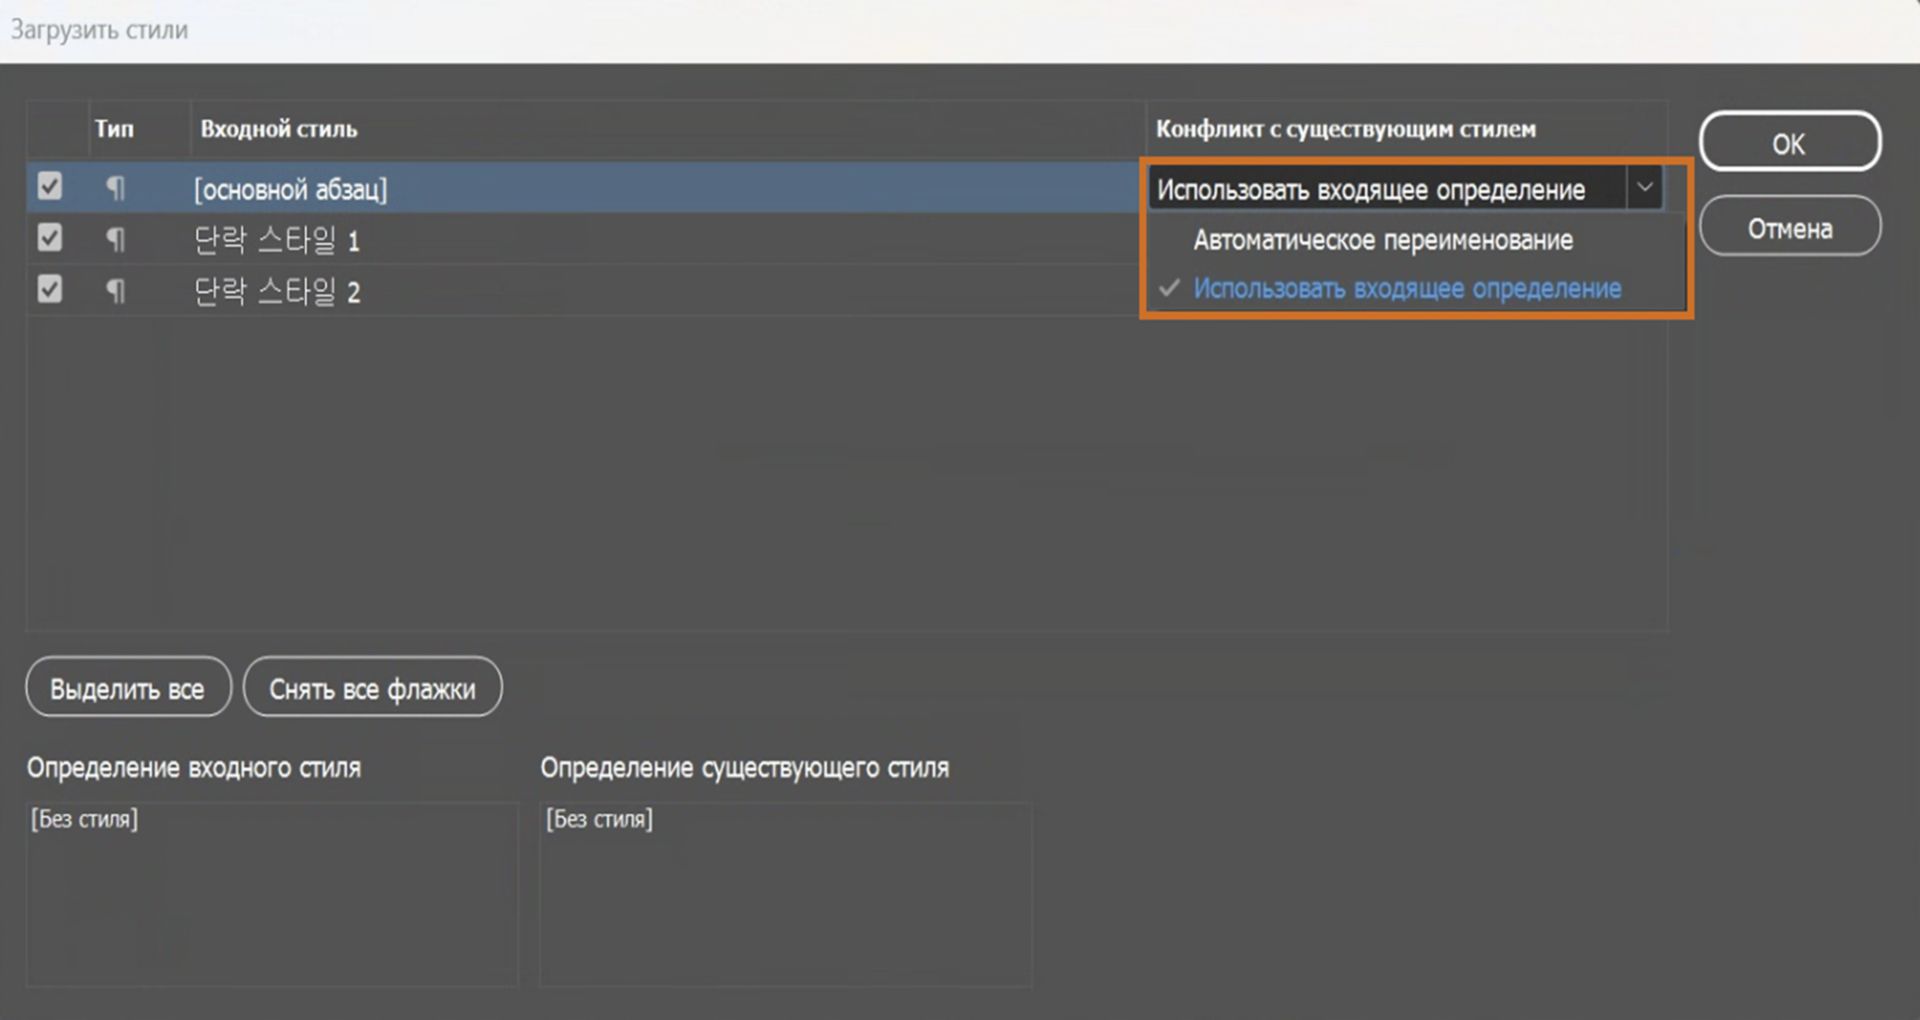Image resolution: width=1920 pixels, height=1020 pixels.
Task: Click the incoming style definition box
Action: click(x=272, y=894)
